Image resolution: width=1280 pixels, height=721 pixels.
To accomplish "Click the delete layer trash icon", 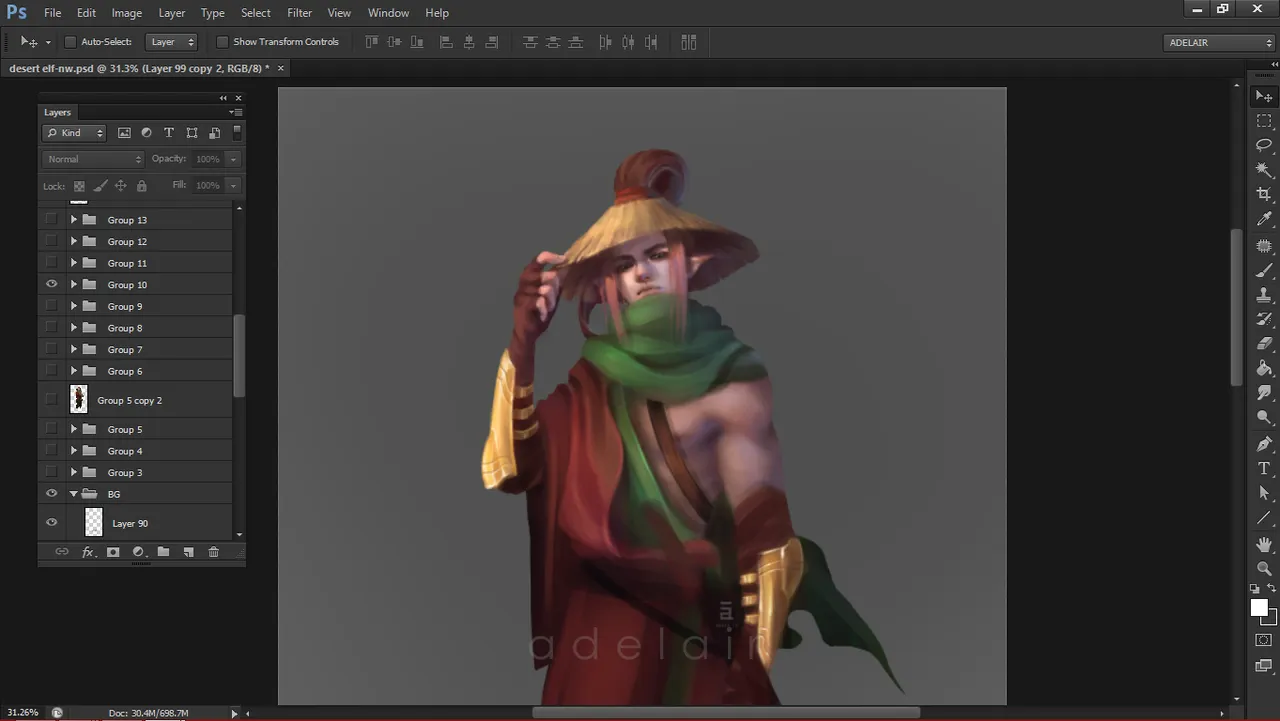I will (213, 552).
